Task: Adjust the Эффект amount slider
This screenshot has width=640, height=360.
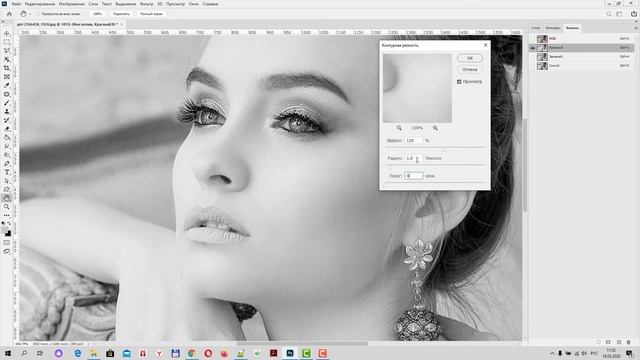Action: click(x=444, y=150)
